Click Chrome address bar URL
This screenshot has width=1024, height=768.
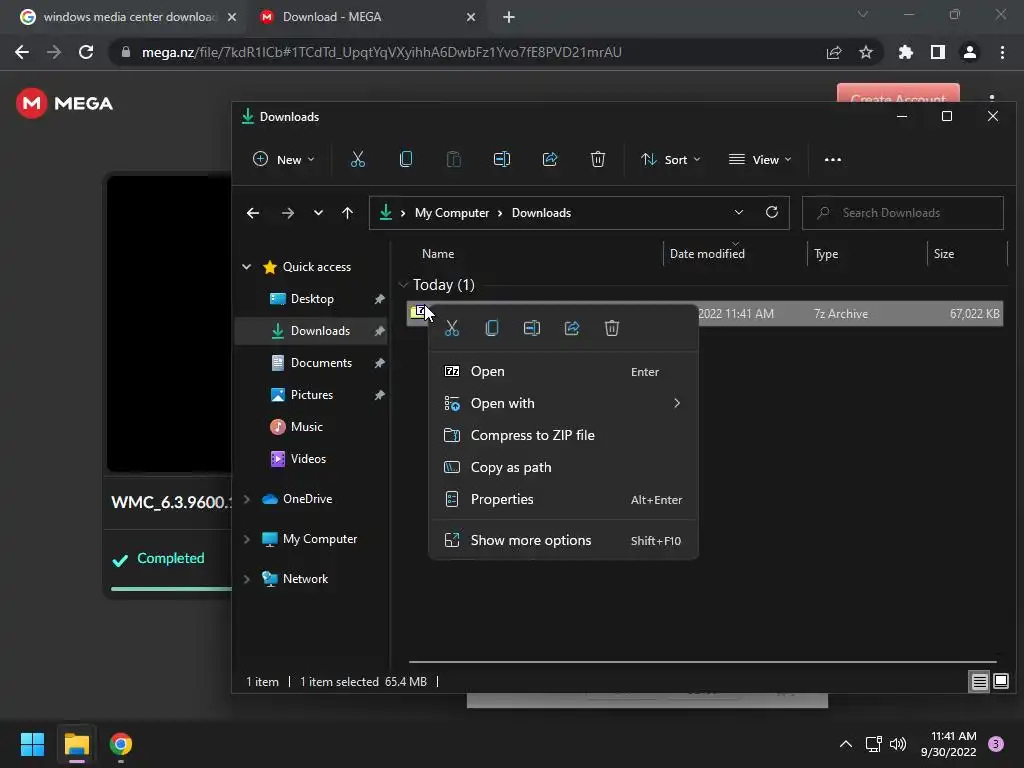pos(381,52)
